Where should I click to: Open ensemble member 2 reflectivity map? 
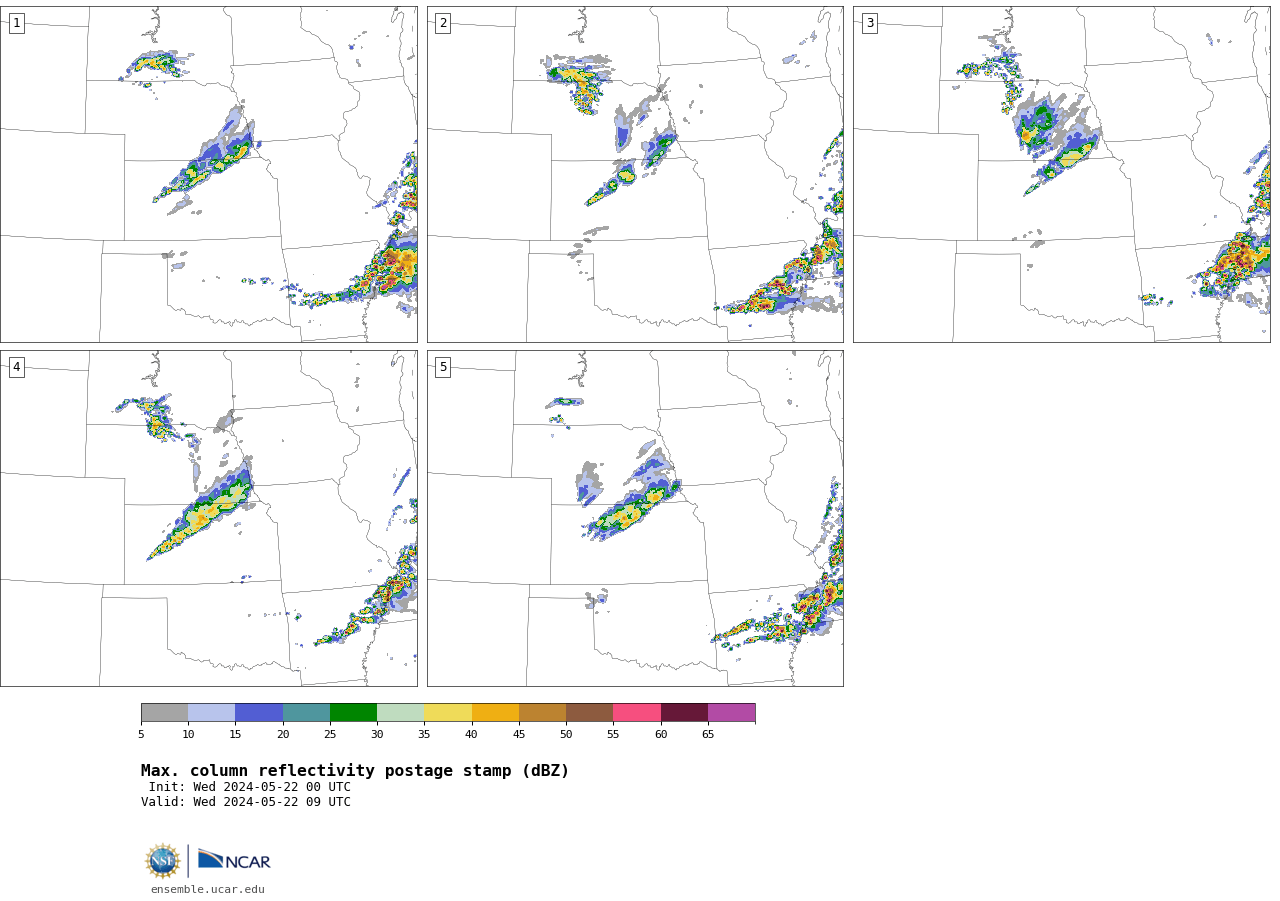(635, 174)
